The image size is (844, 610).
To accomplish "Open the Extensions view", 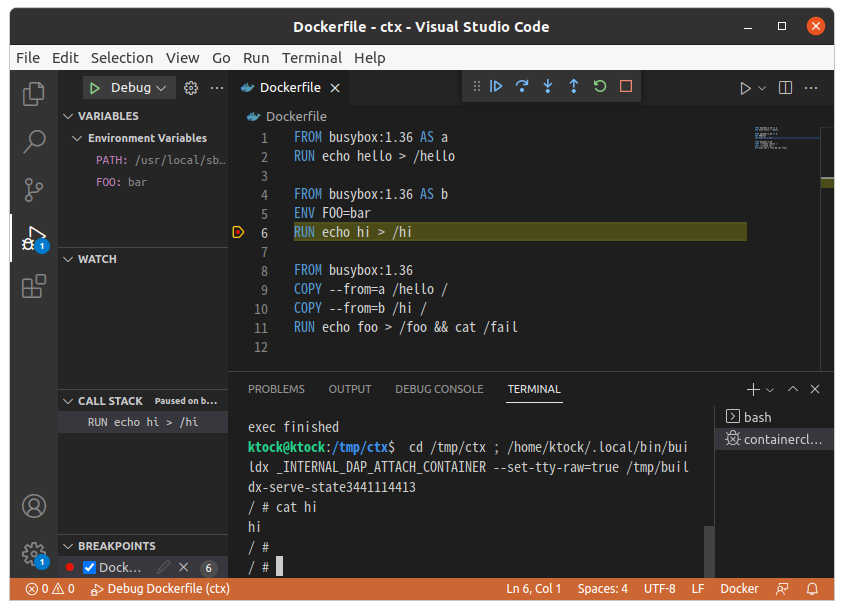I will coord(34,287).
